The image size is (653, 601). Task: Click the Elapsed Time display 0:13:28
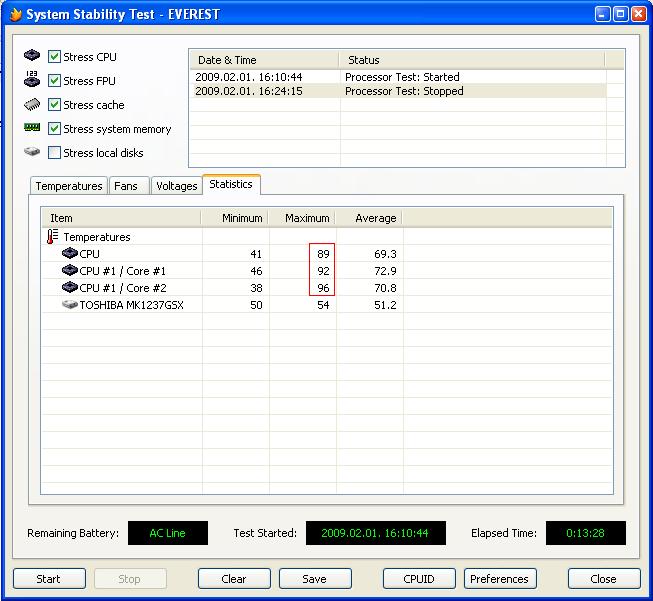click(586, 533)
